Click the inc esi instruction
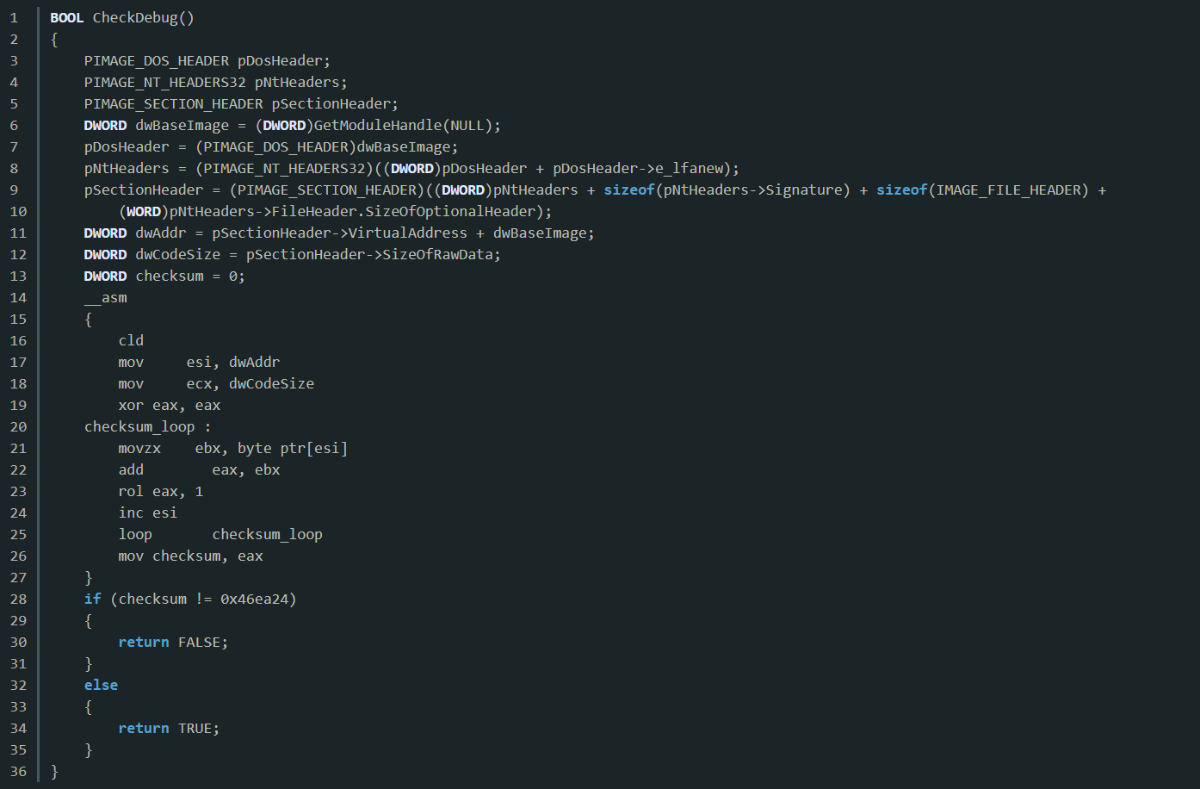 tap(147, 513)
